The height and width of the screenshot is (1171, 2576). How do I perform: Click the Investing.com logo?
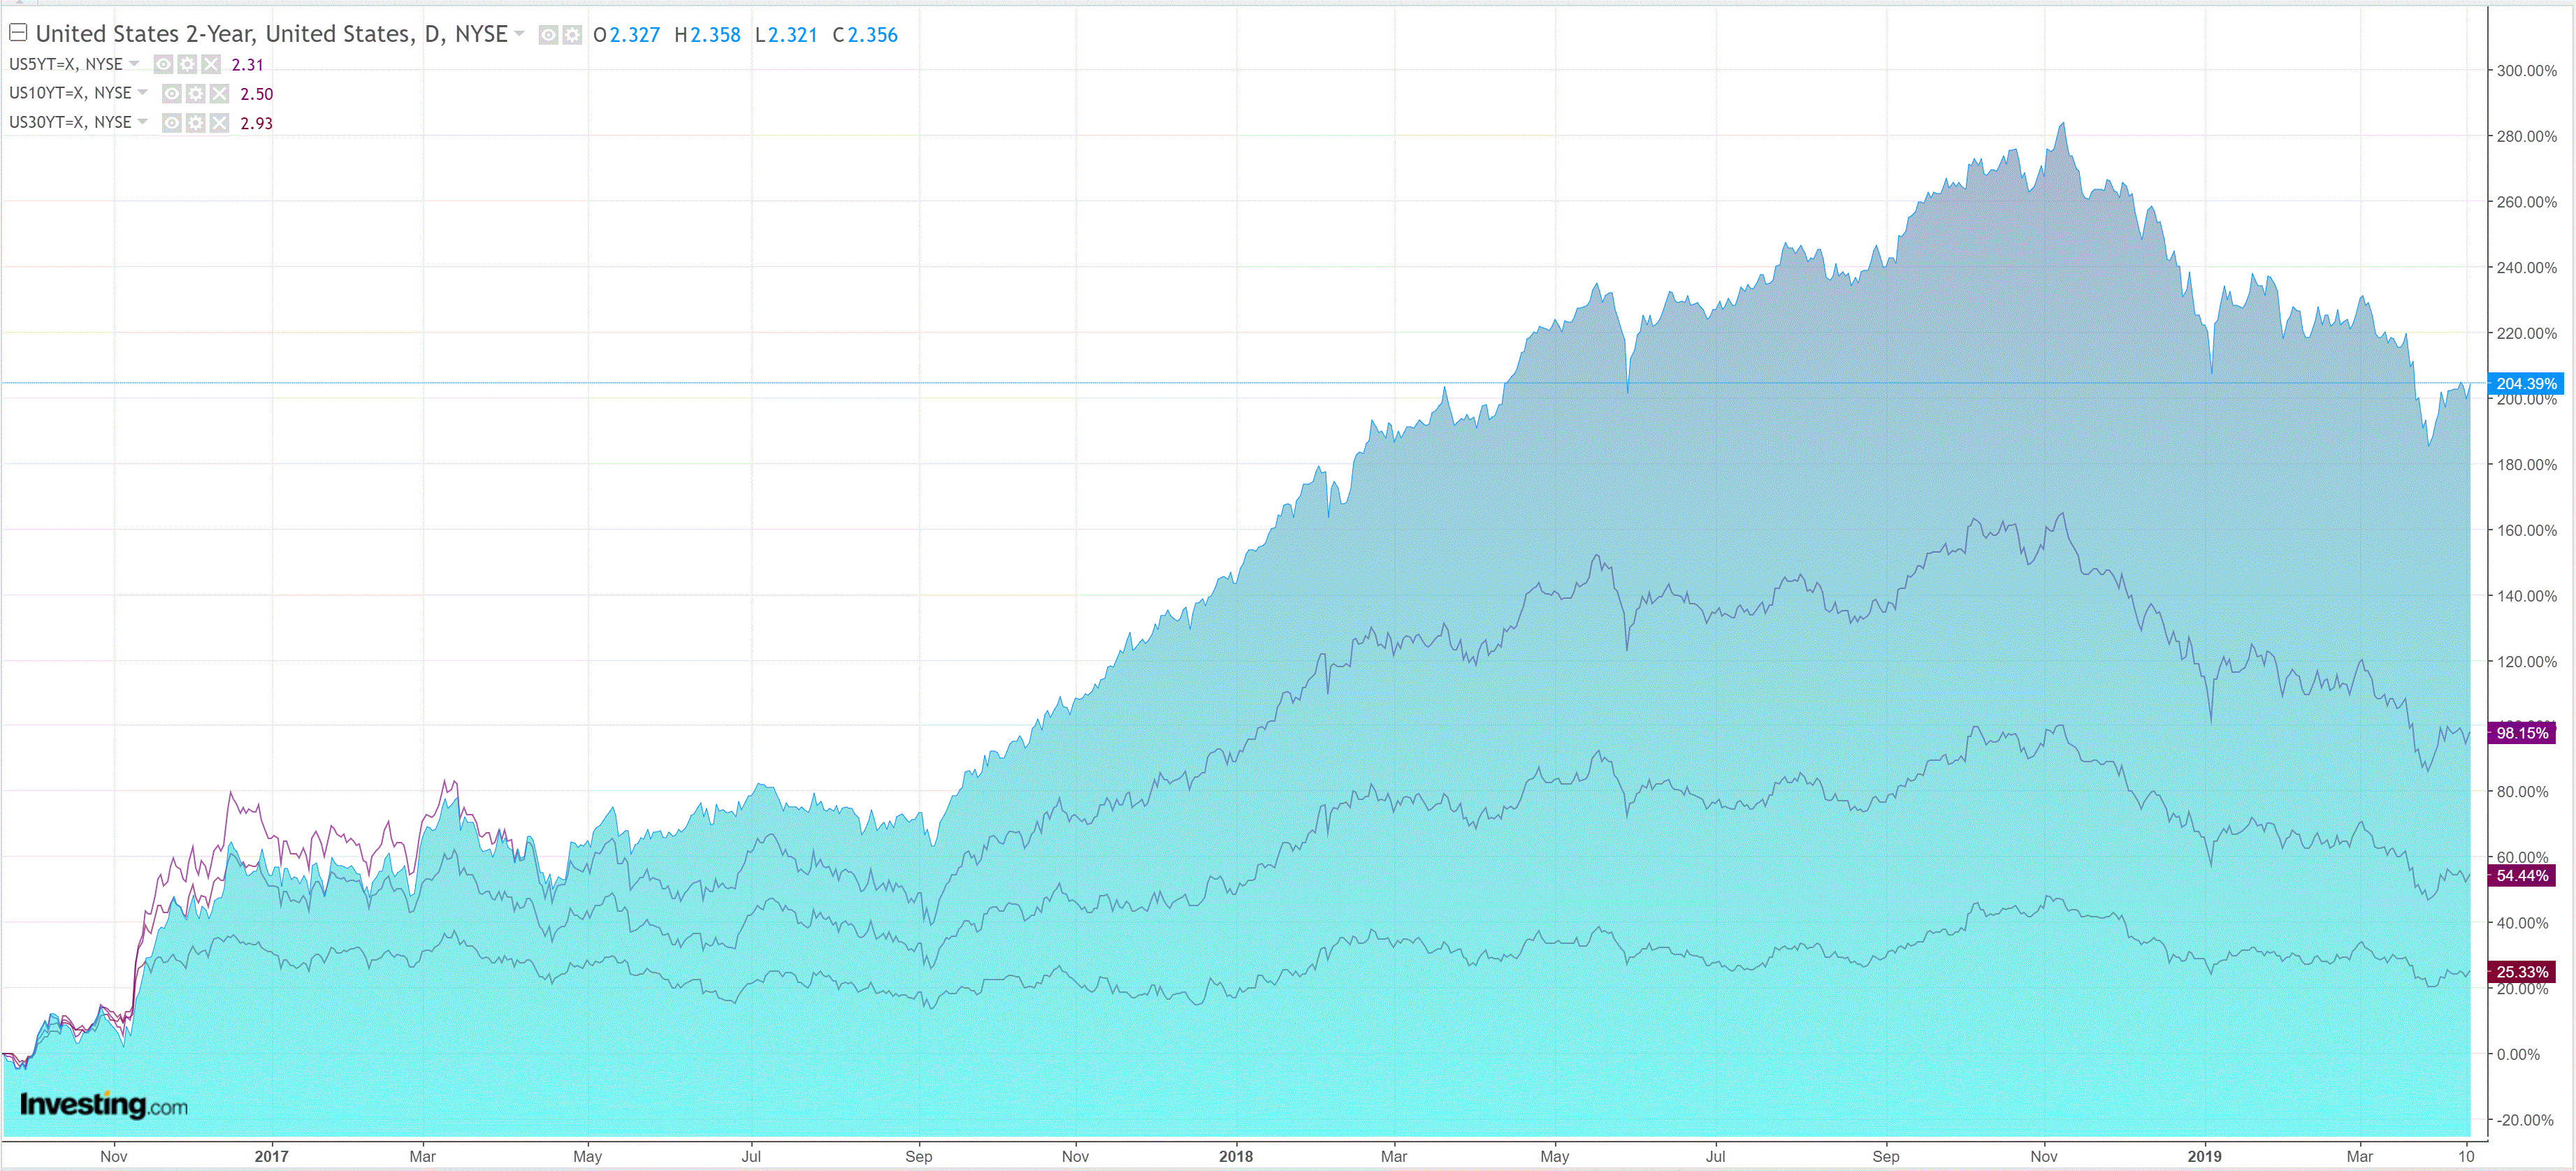pos(104,1104)
